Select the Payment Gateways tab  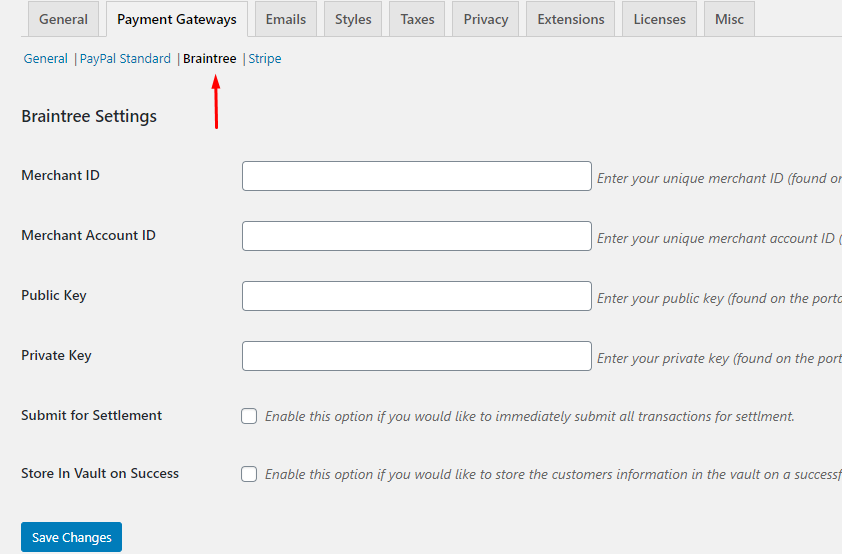click(177, 19)
